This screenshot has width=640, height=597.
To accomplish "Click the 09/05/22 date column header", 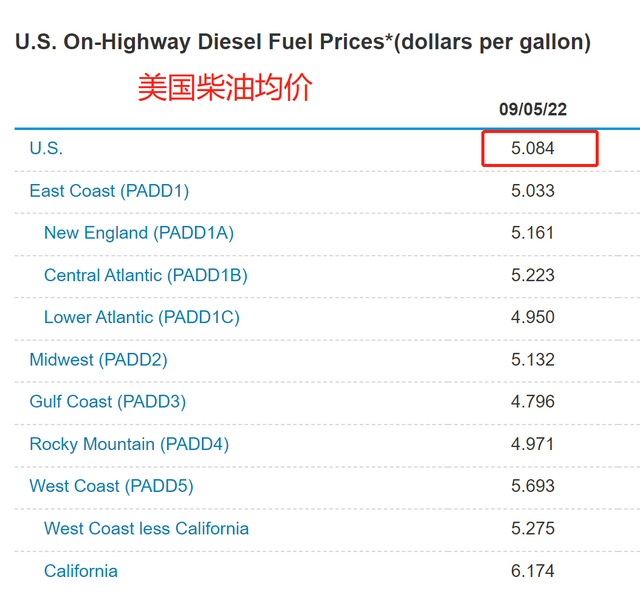I will [x=533, y=110].
